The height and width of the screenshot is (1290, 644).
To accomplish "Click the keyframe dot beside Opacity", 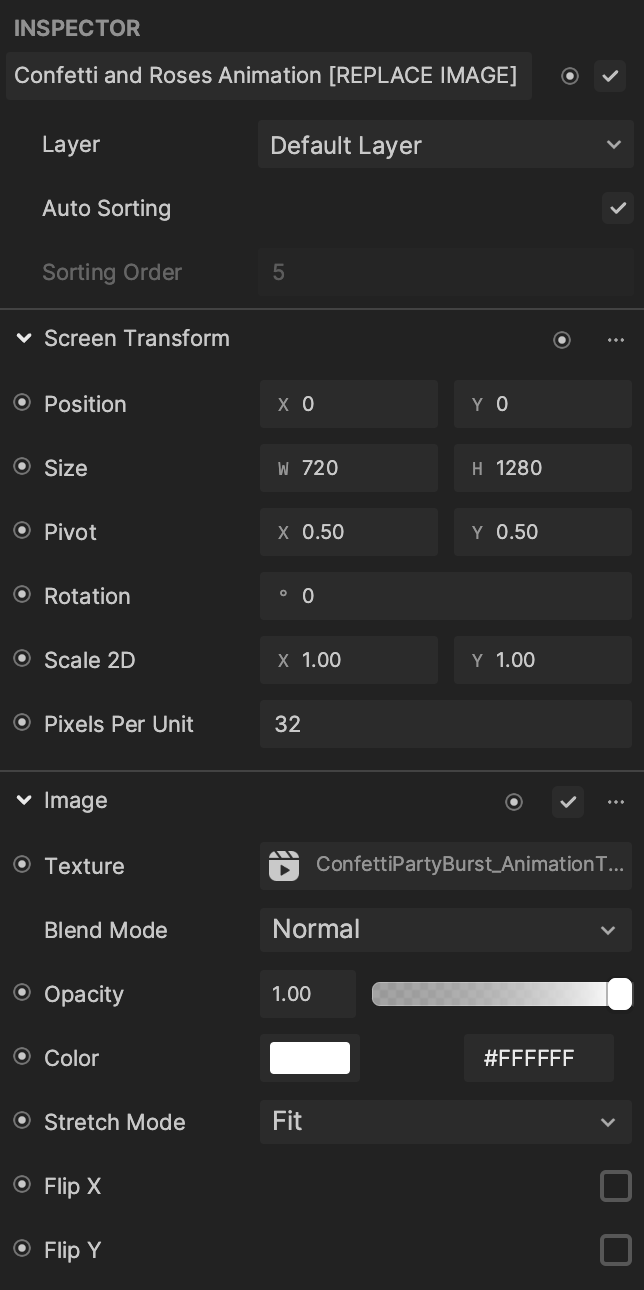I will tap(21, 993).
